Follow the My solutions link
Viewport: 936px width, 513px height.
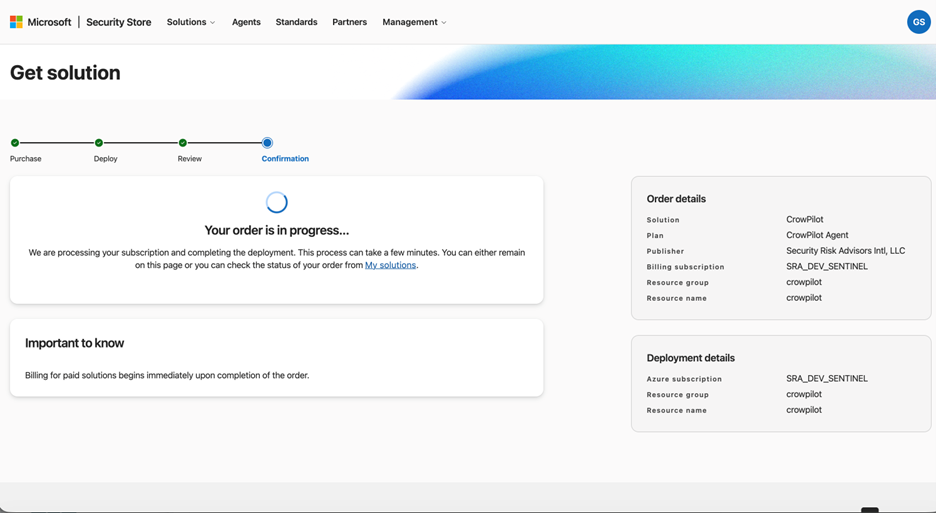(x=390, y=265)
